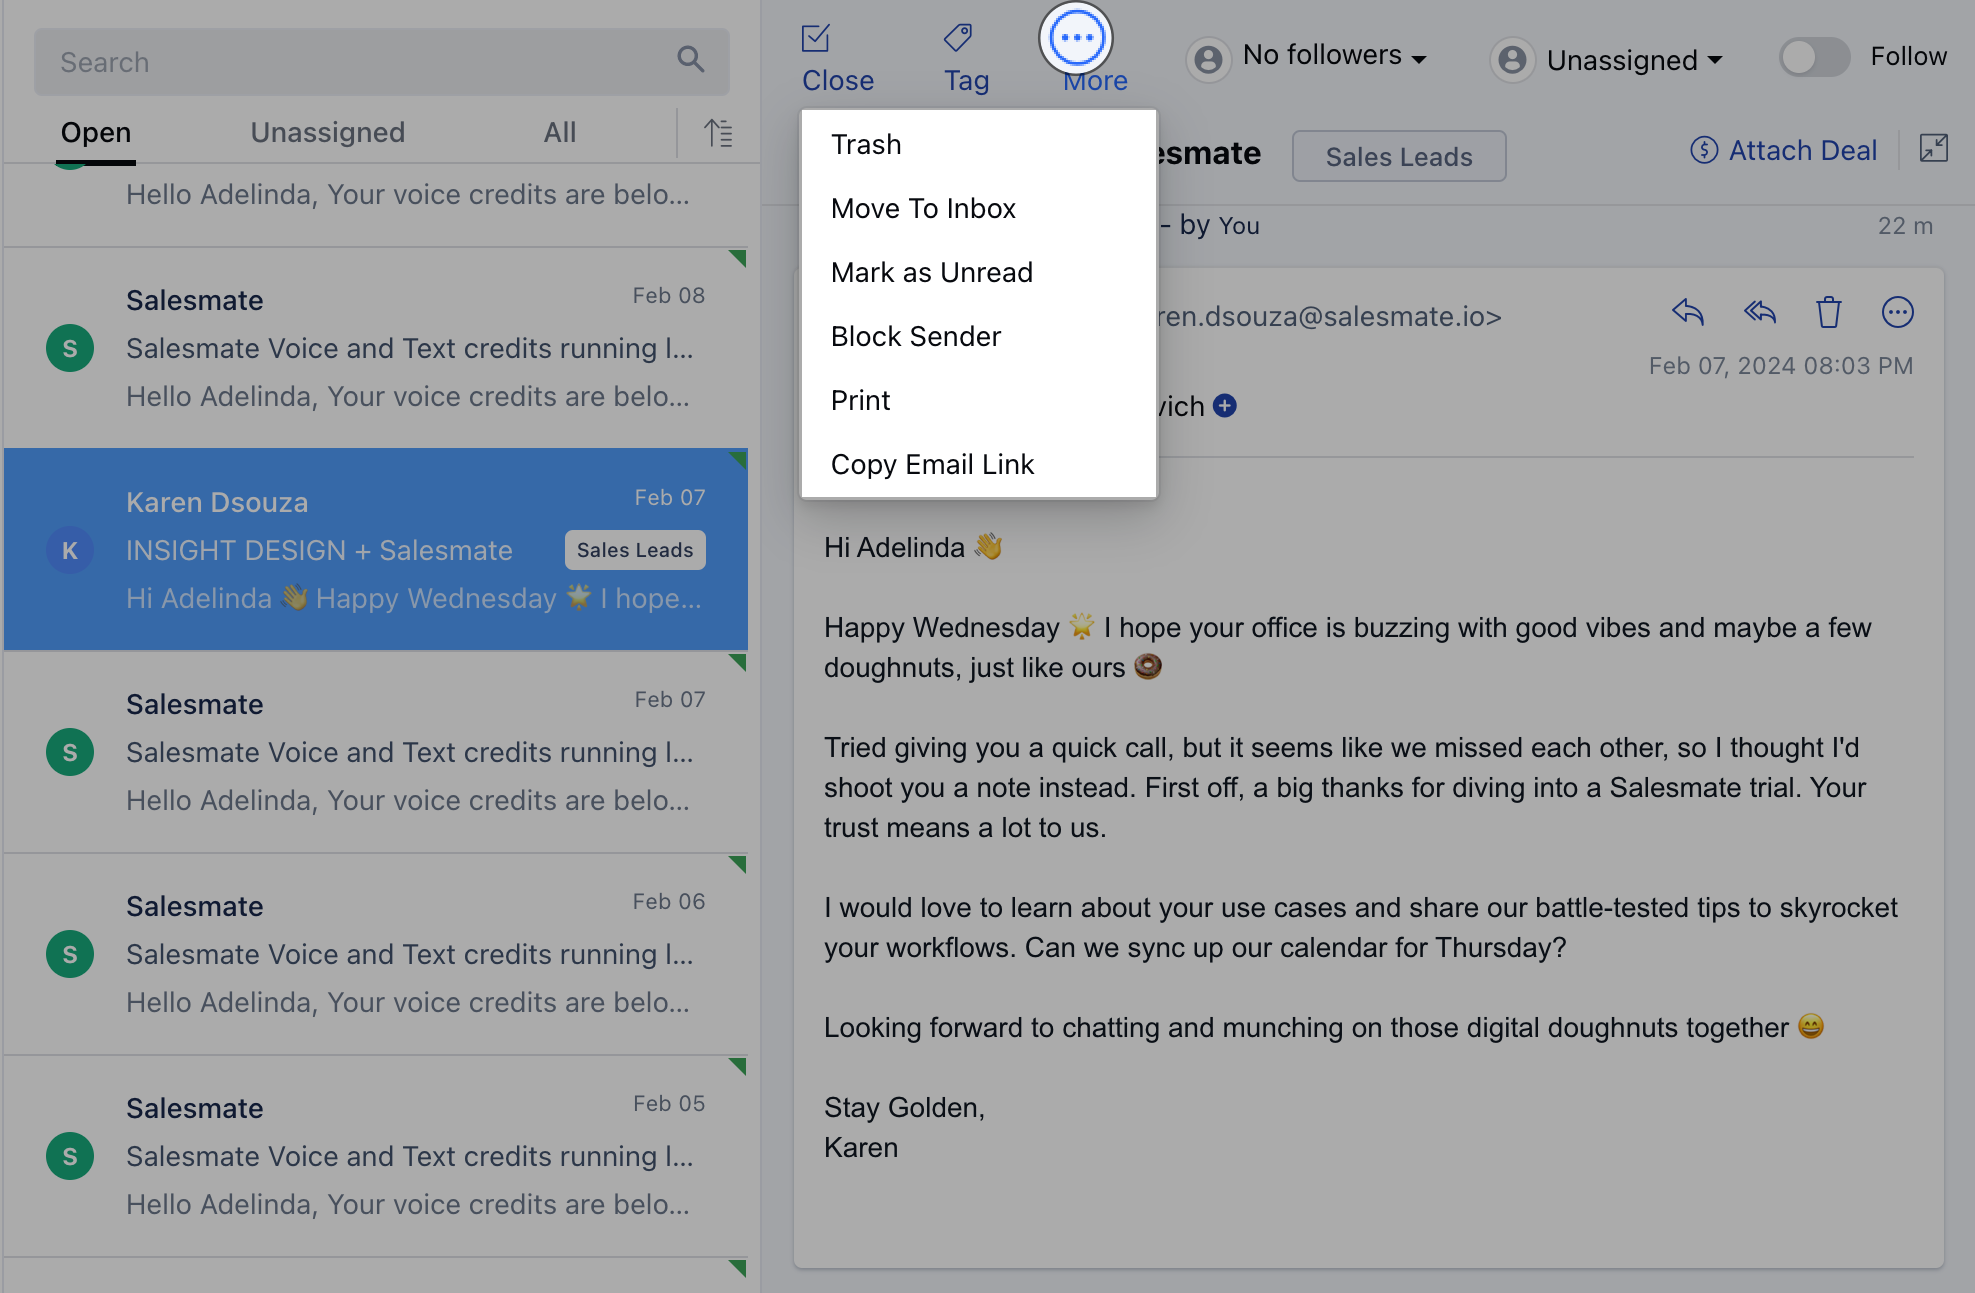Screen dimensions: 1975x1293
Task: Click the search magnifier icon
Action: pyautogui.click(x=690, y=60)
